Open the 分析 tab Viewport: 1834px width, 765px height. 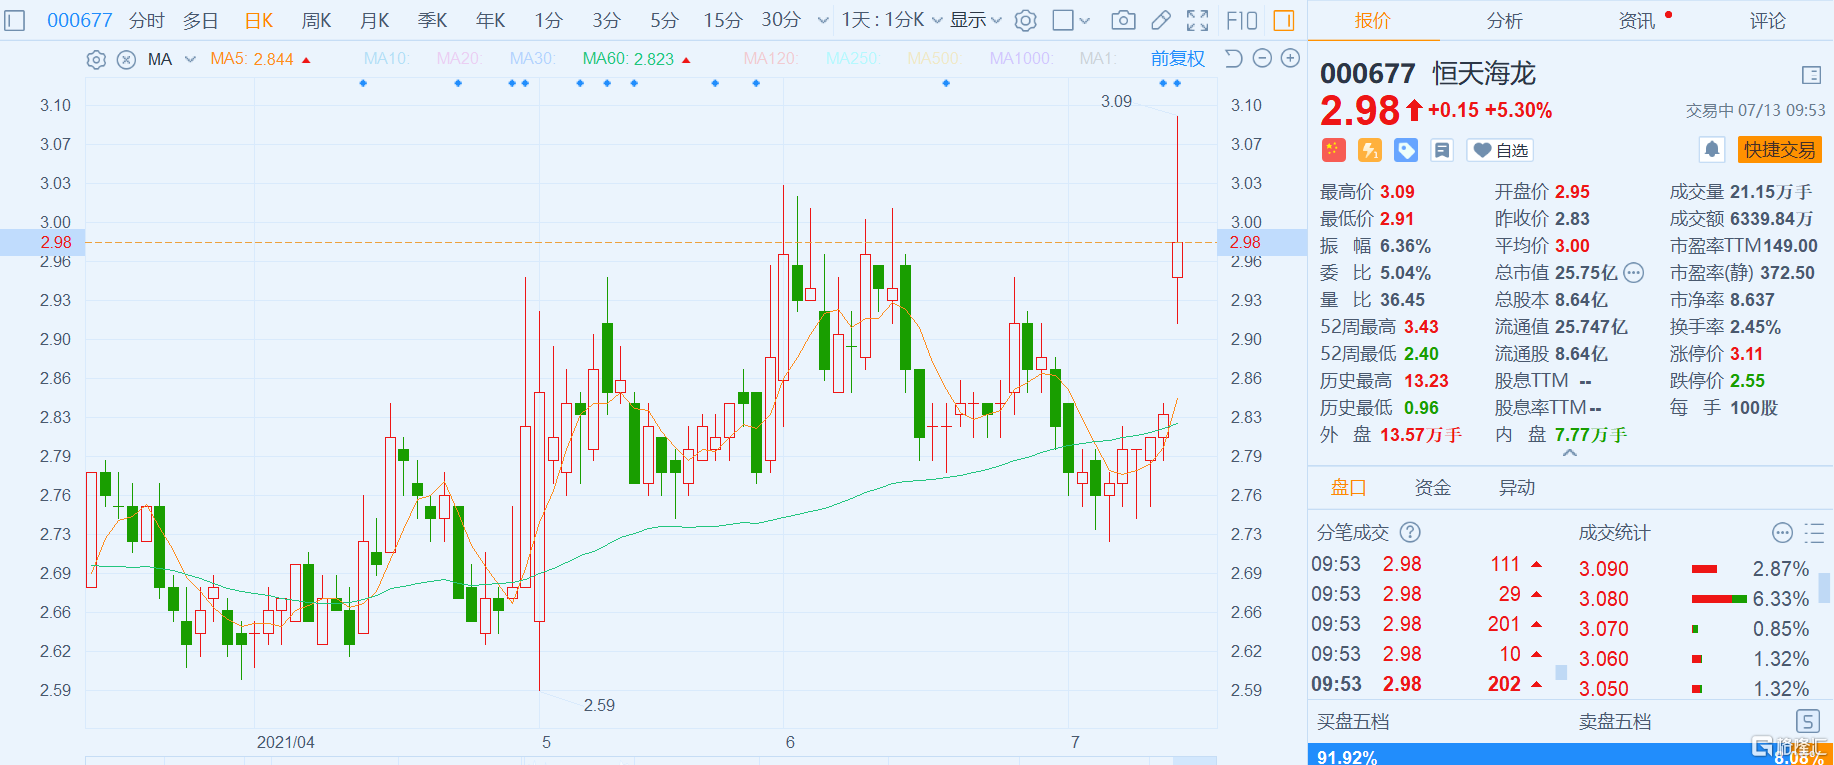point(1505,20)
